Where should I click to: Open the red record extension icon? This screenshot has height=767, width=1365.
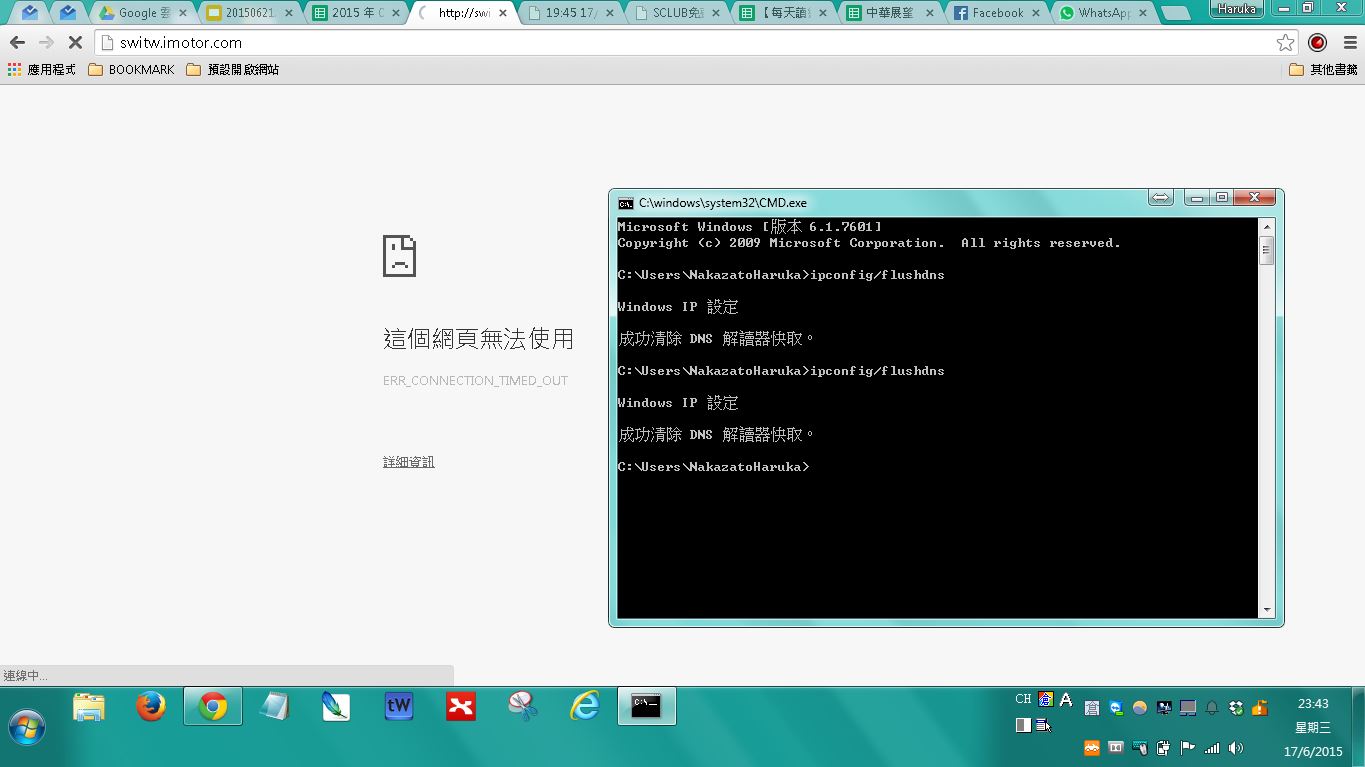pos(1317,43)
